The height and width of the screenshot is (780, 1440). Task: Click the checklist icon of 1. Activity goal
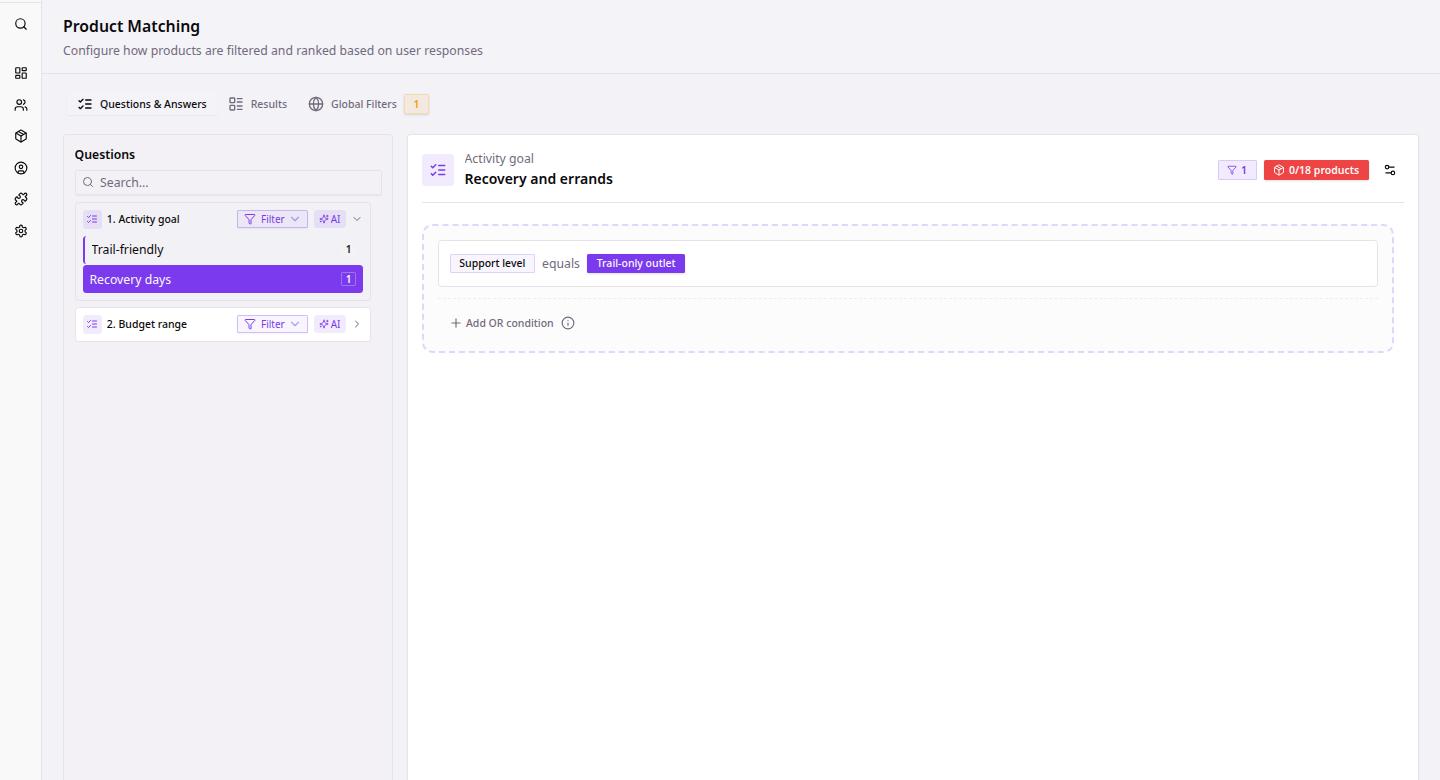pos(93,219)
